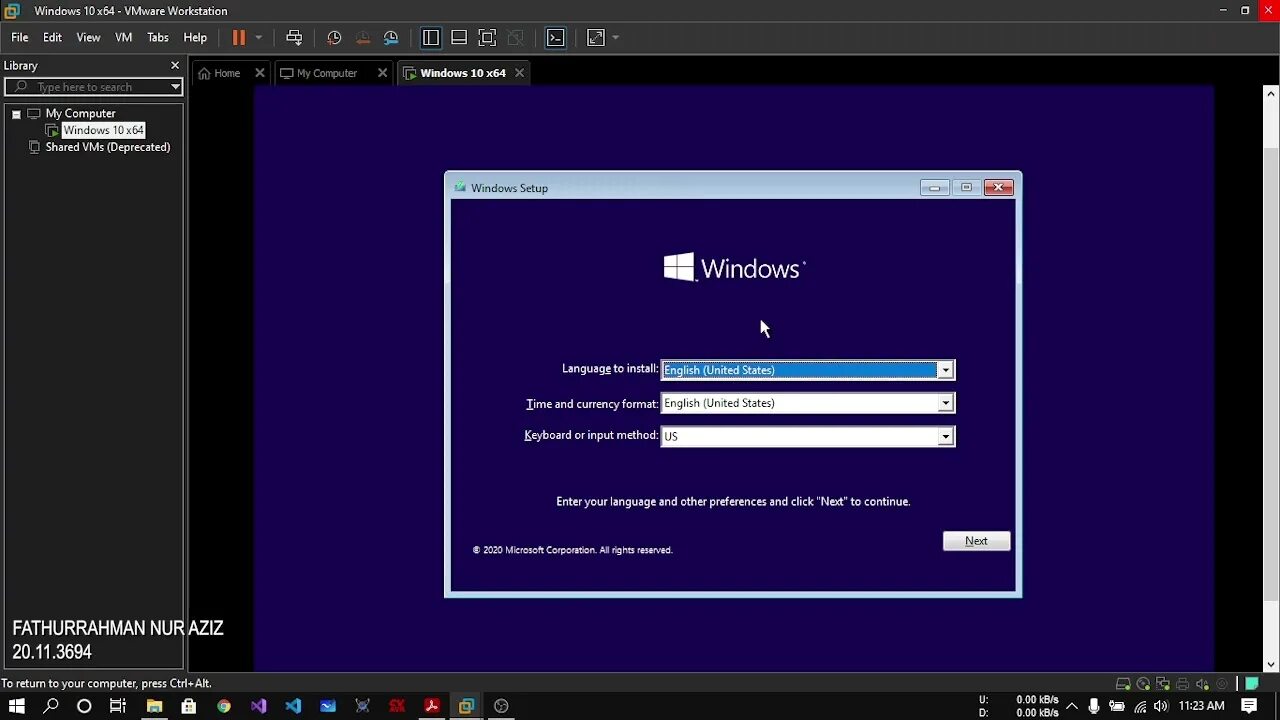Select Windows 10 x64 in the library
Screen dimensions: 1280x720
coord(103,130)
